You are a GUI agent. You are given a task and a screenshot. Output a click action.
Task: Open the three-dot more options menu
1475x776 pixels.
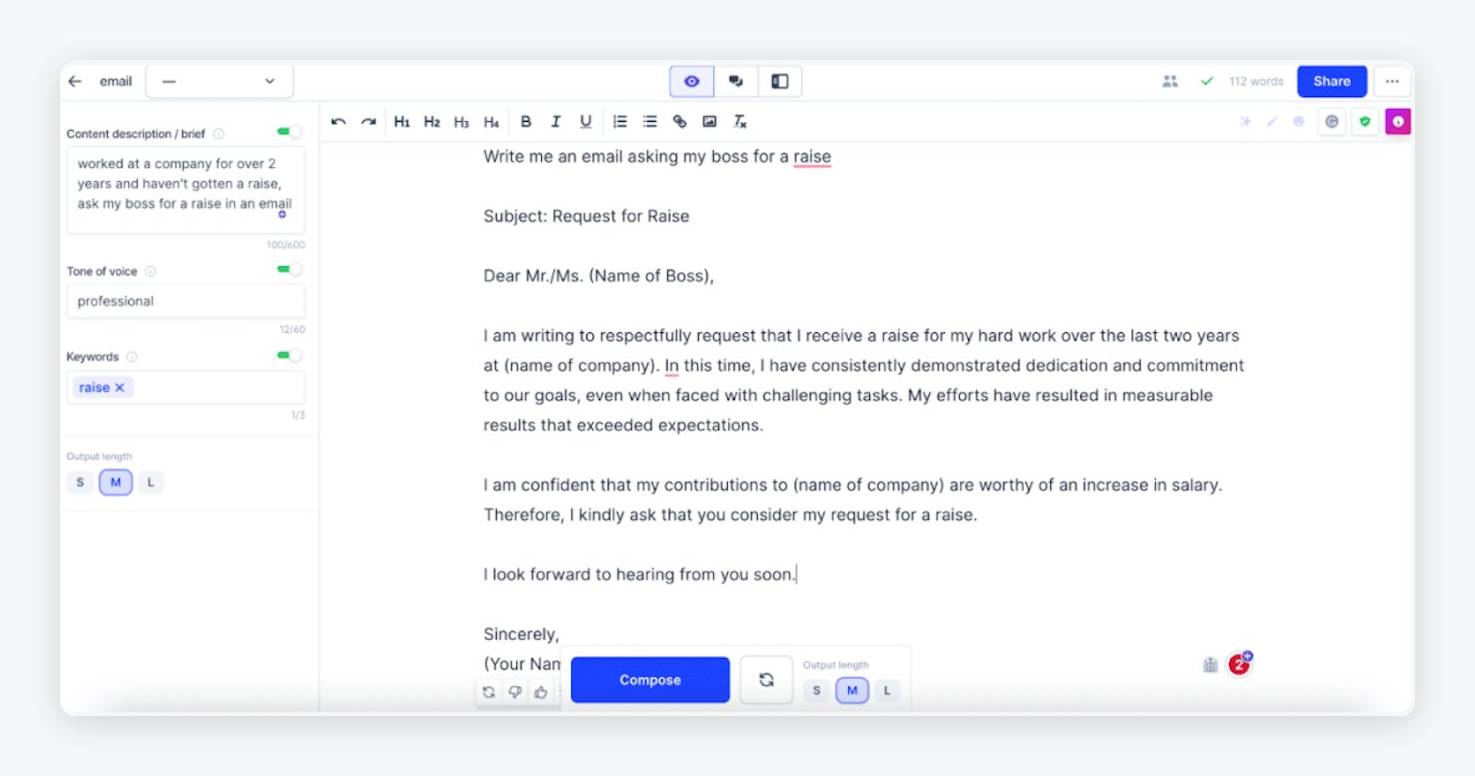[x=1392, y=82]
